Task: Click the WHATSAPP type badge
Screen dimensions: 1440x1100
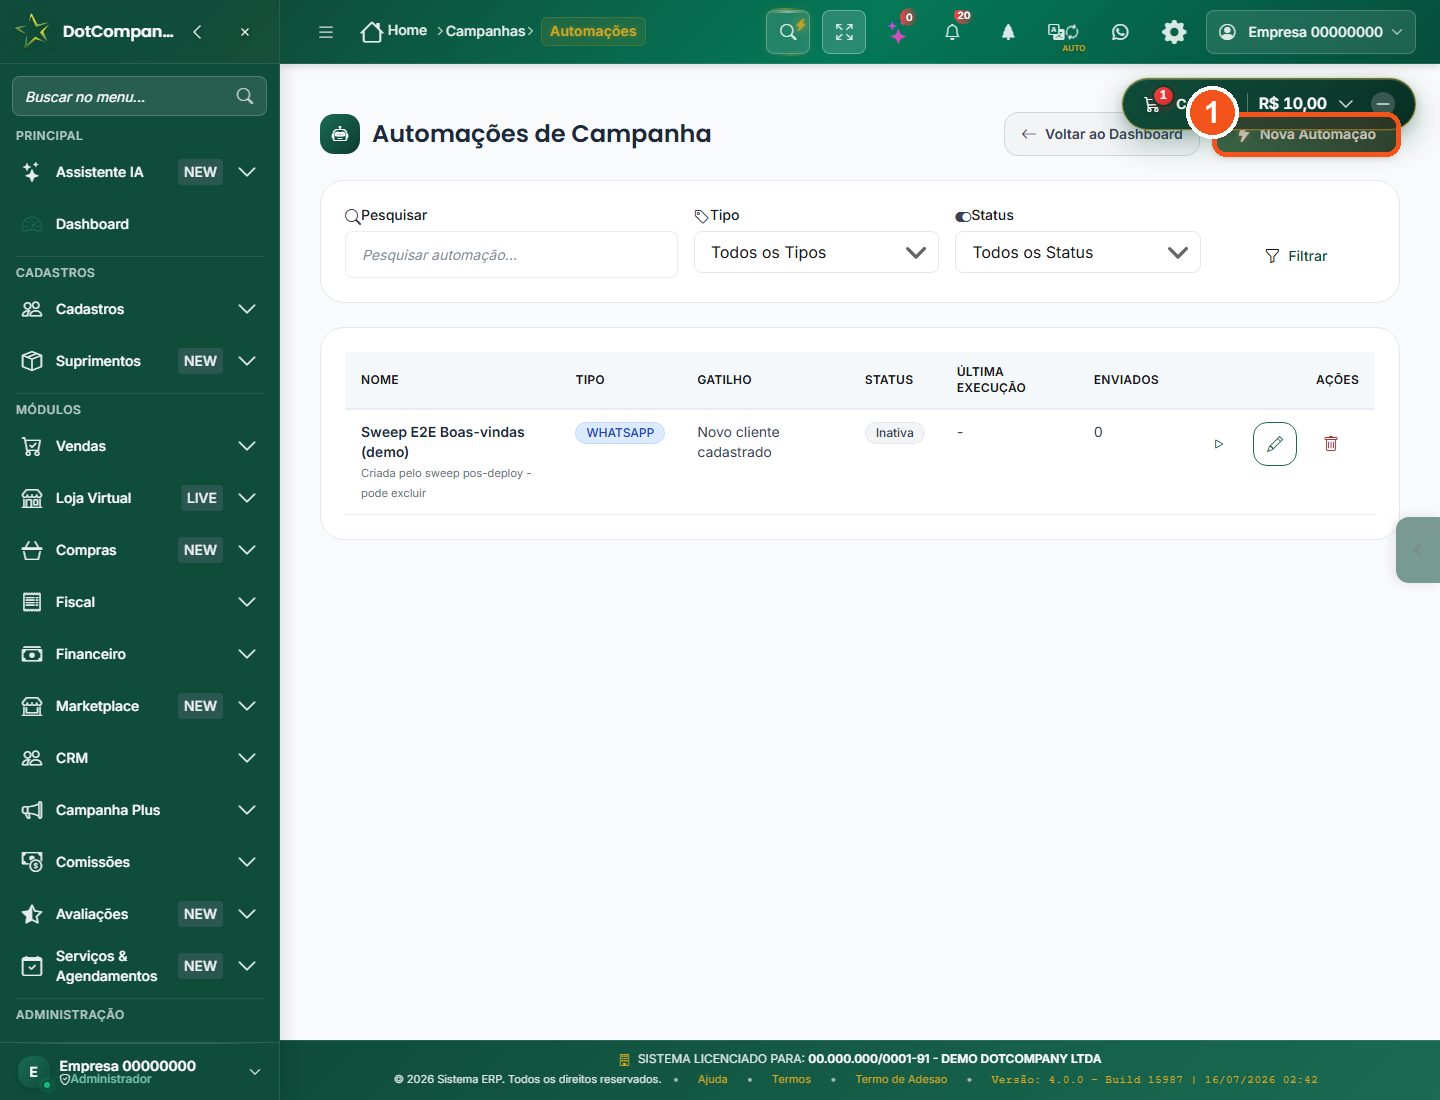Action: [620, 433]
